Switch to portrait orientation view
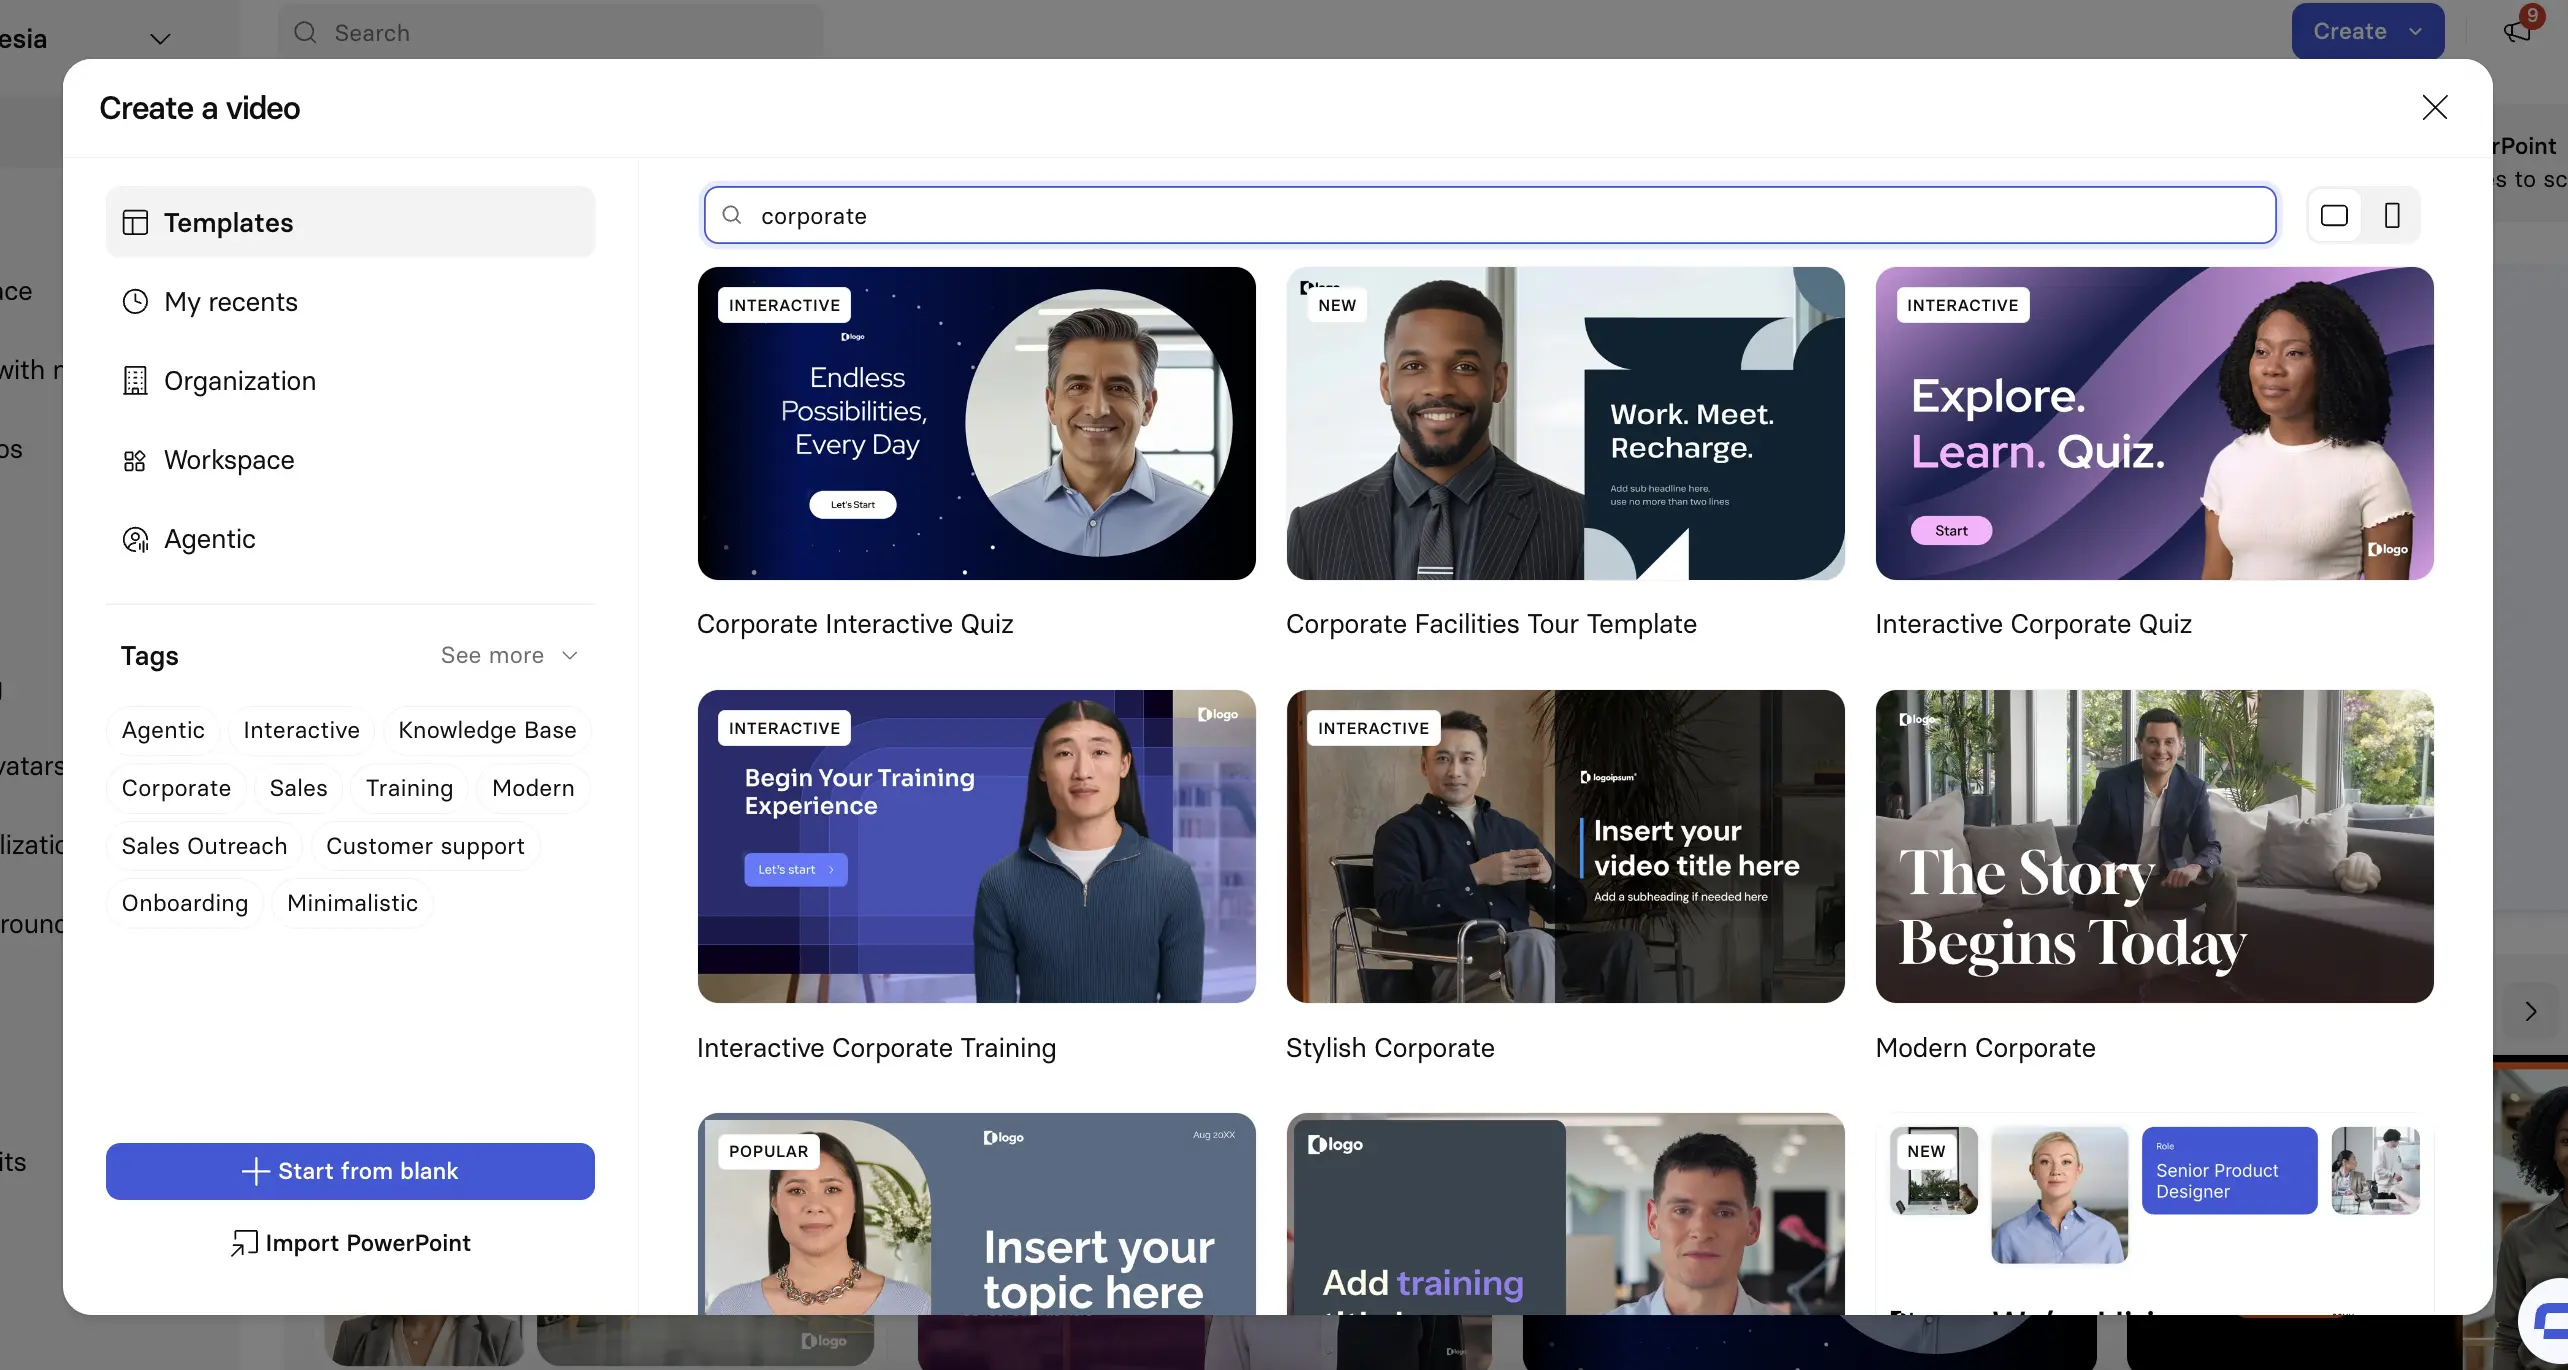The image size is (2568, 1370). pos(2392,215)
